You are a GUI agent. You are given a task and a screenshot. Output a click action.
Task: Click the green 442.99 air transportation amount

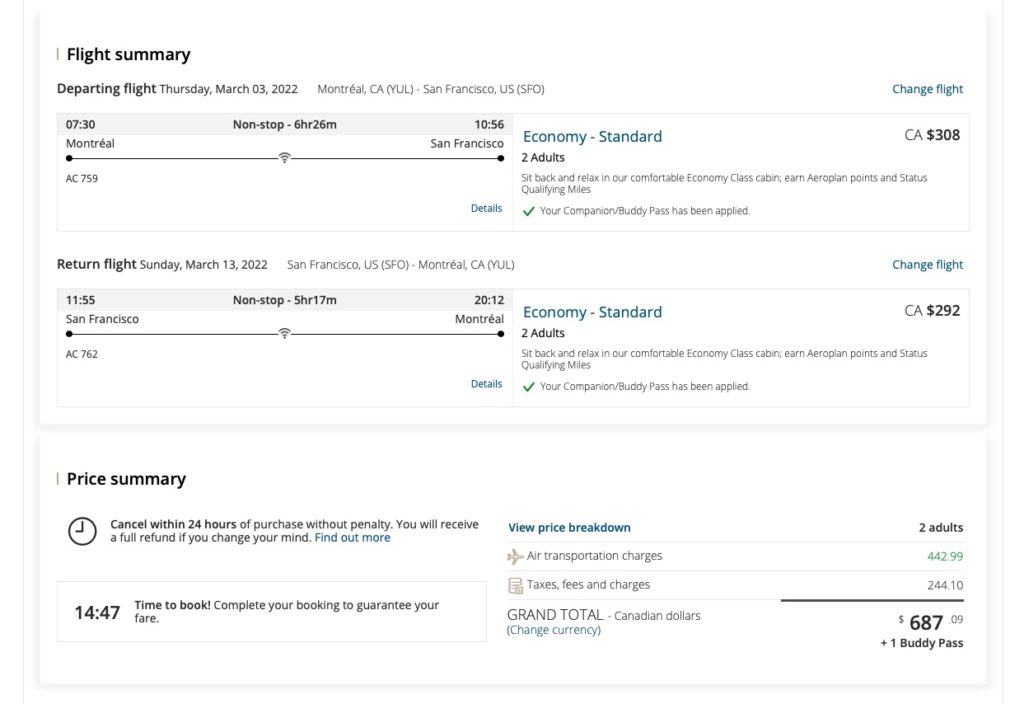(944, 557)
